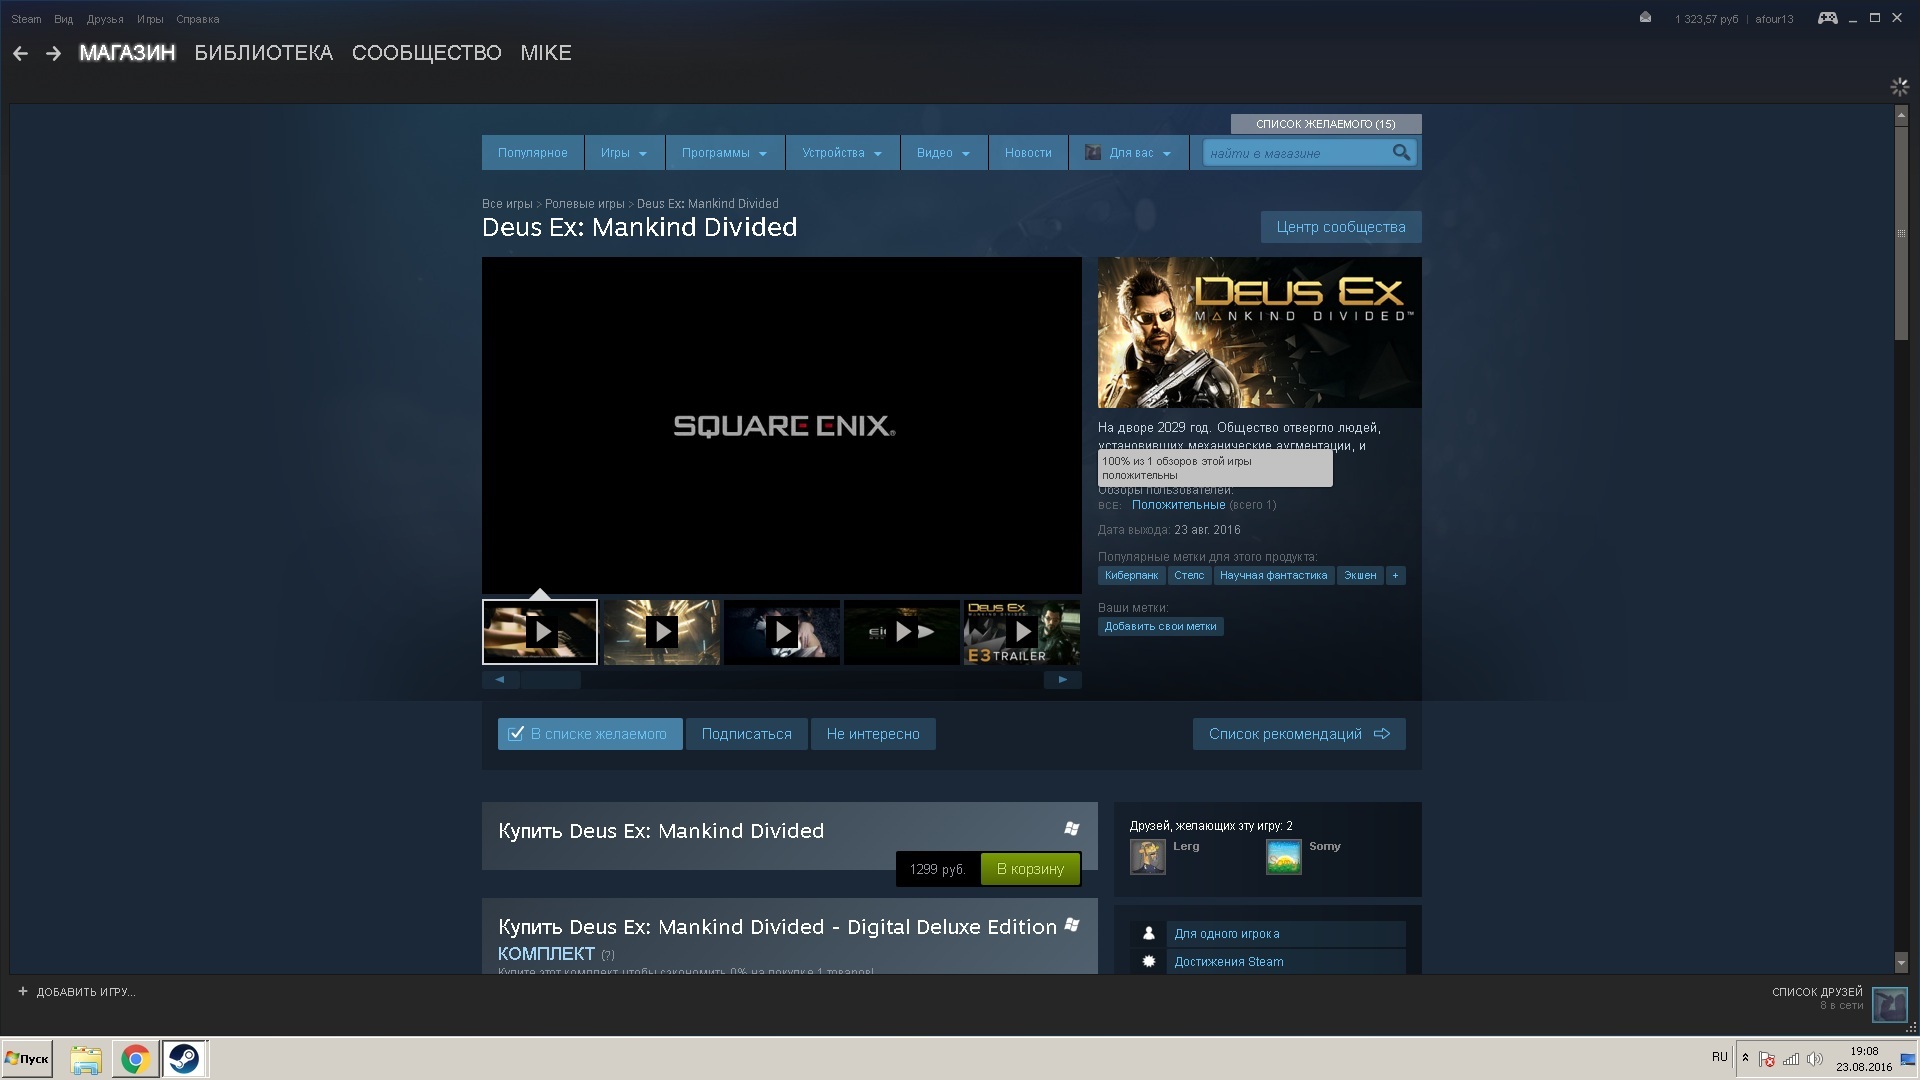Click 'Не интересно' button
The image size is (1920, 1080).
873,734
